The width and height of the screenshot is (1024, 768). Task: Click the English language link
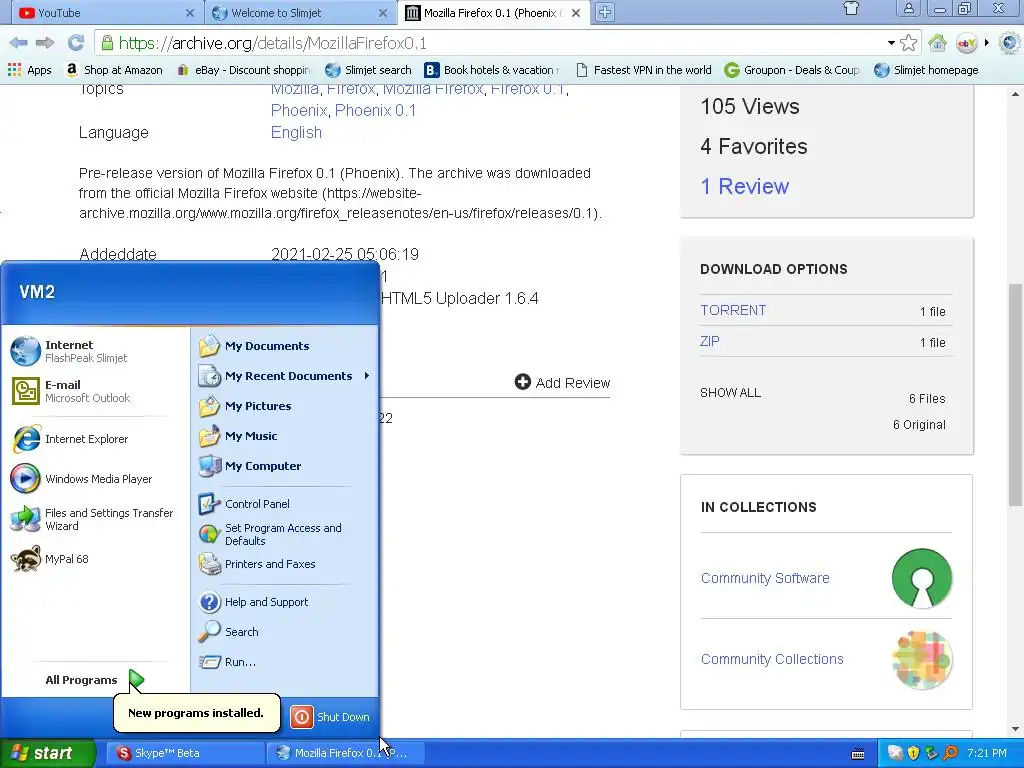click(x=296, y=133)
